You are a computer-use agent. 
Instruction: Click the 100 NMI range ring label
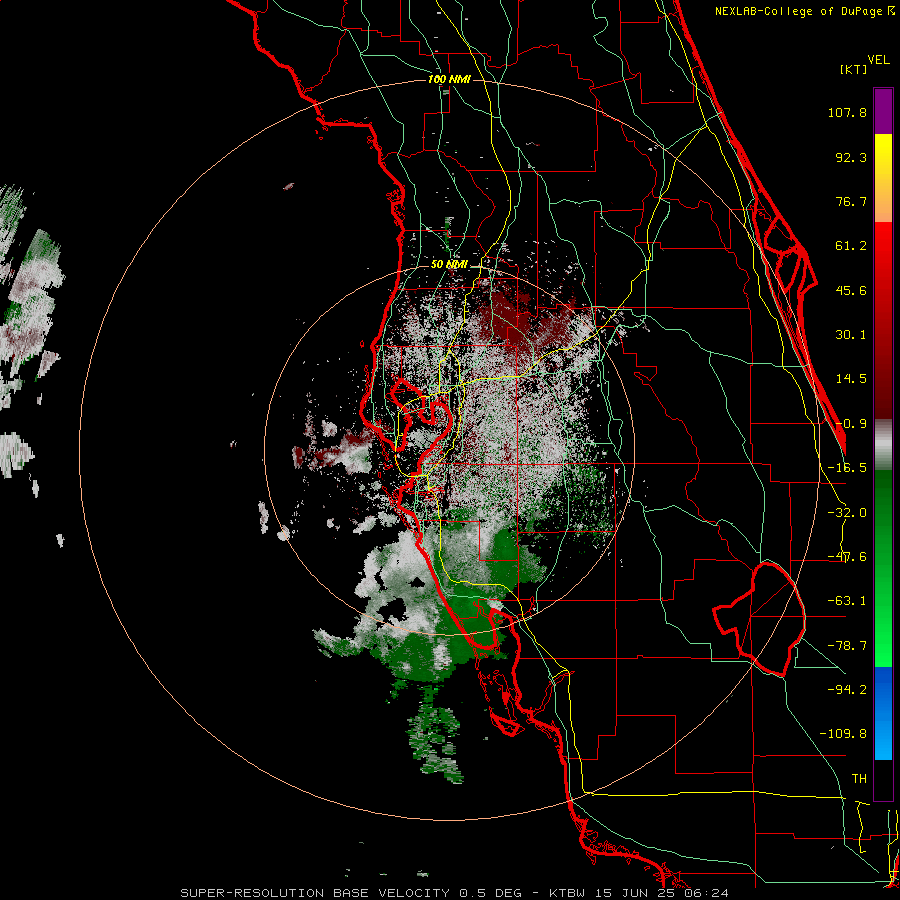[x=449, y=79]
